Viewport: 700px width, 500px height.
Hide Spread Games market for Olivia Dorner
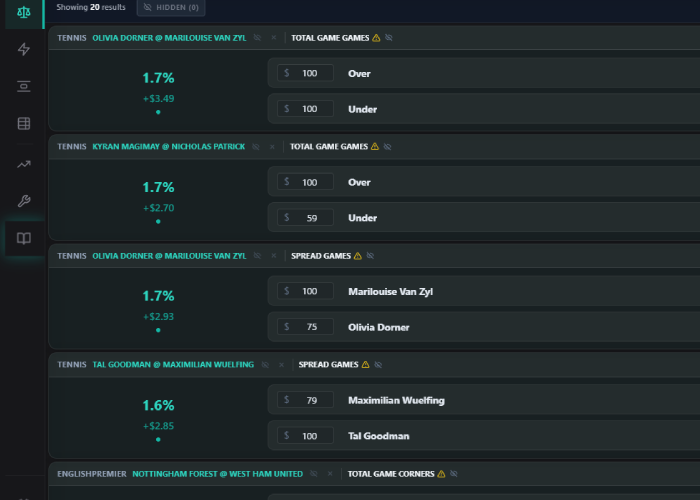[370, 255]
